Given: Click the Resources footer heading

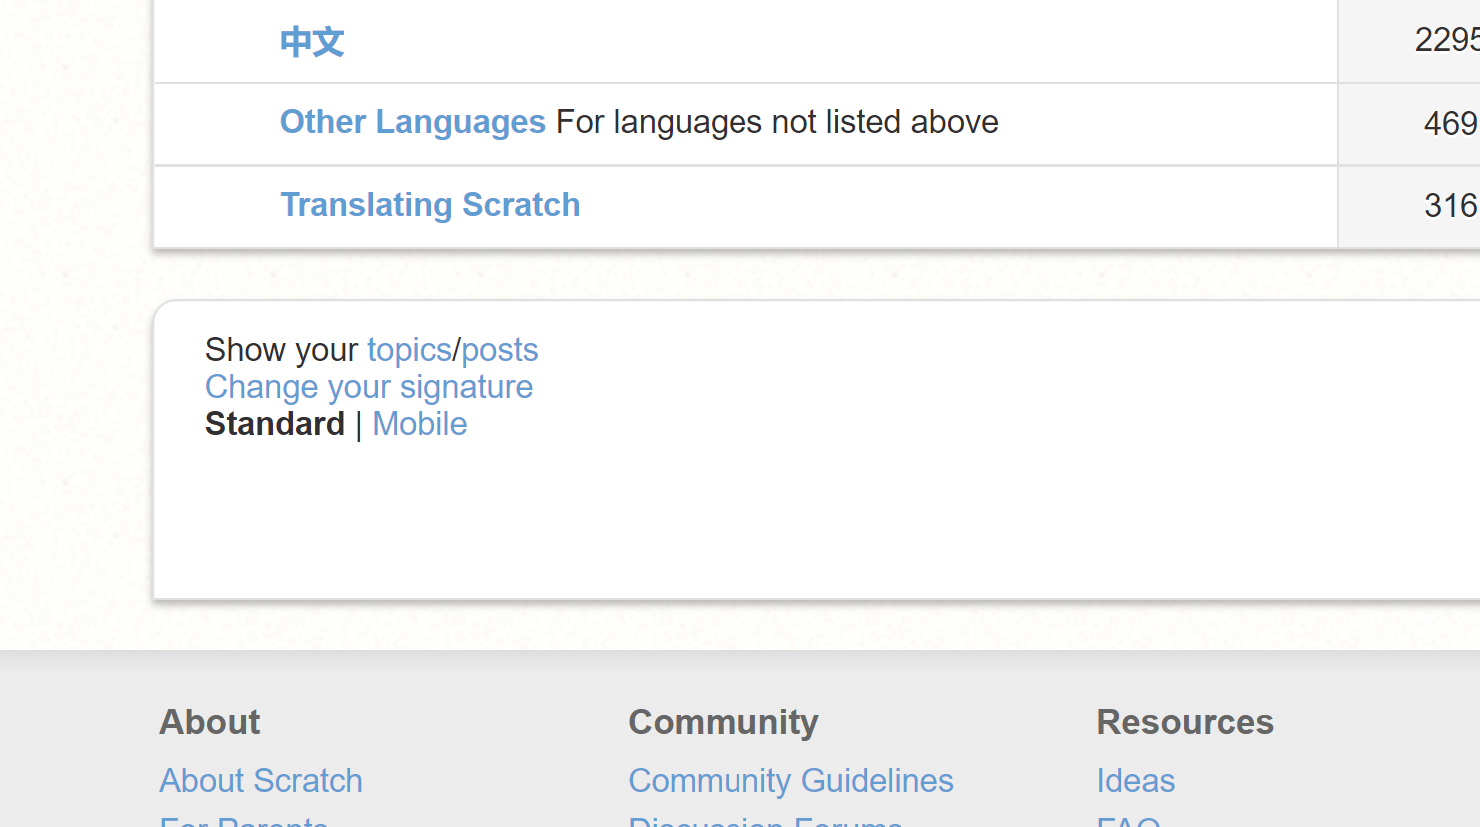Looking at the screenshot, I should click(1185, 722).
